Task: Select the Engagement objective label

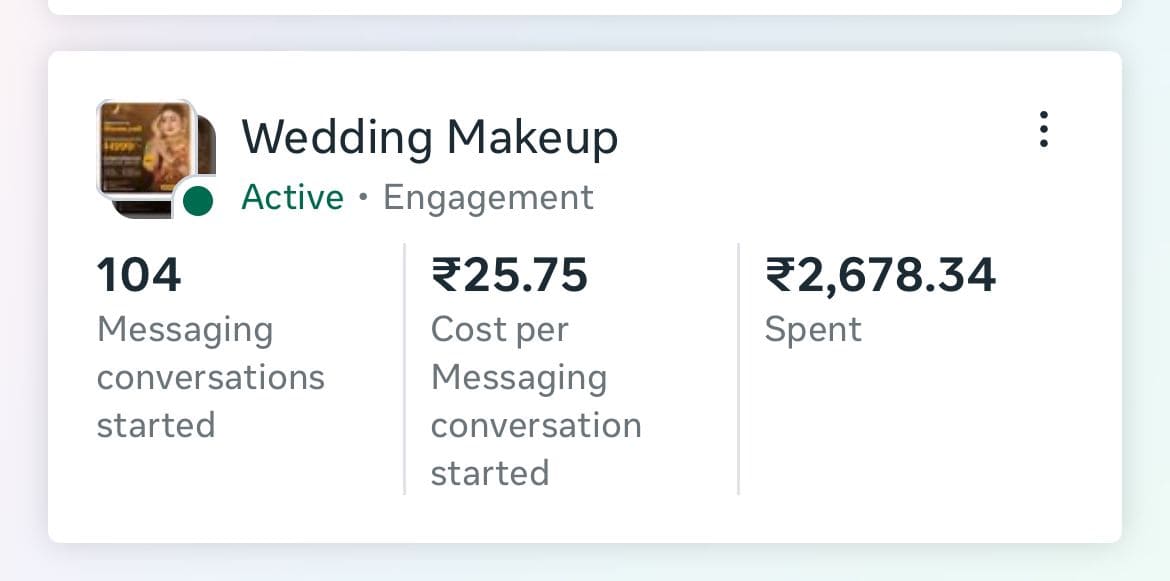Action: [488, 198]
